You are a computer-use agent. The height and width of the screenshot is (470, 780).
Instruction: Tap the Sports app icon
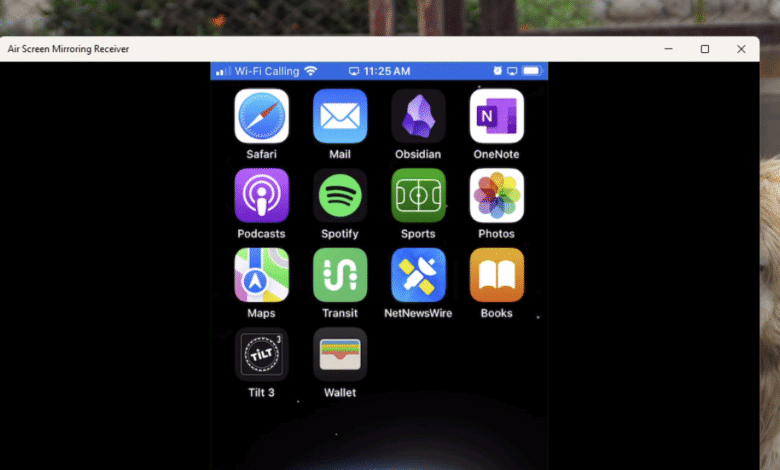click(x=418, y=195)
